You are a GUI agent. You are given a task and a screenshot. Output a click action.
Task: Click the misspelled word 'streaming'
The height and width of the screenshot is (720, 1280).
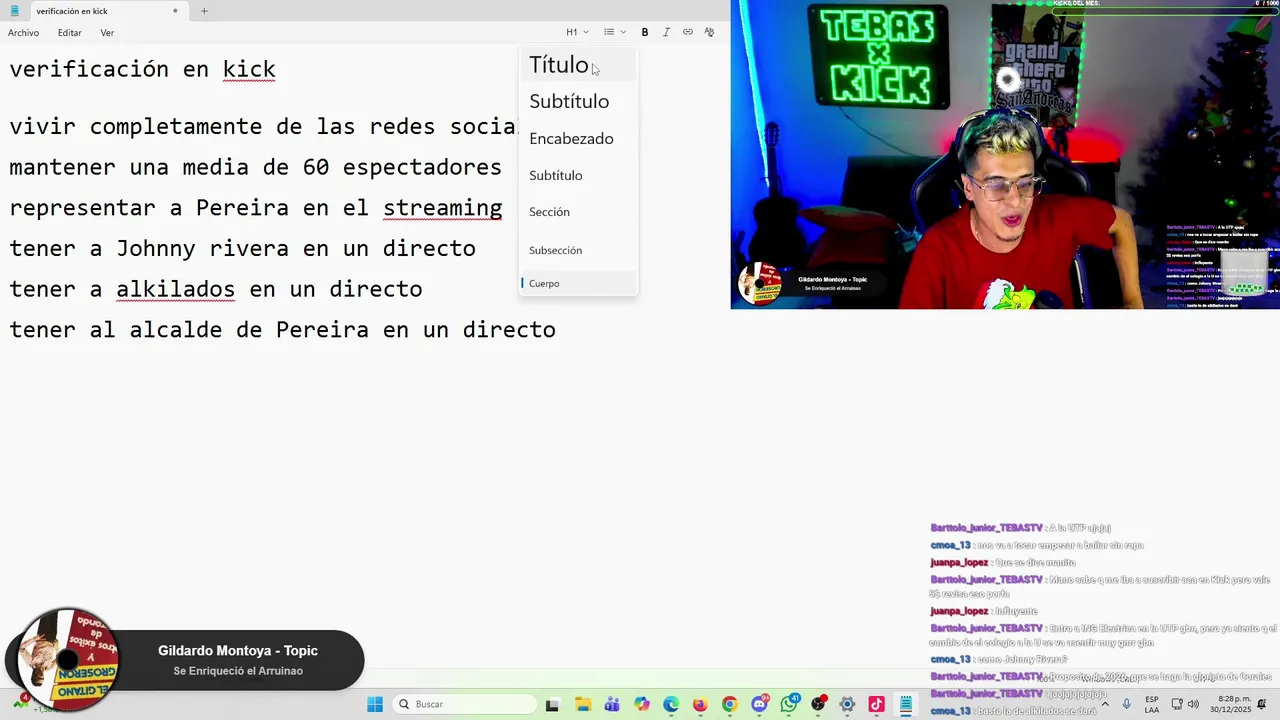[x=442, y=208]
